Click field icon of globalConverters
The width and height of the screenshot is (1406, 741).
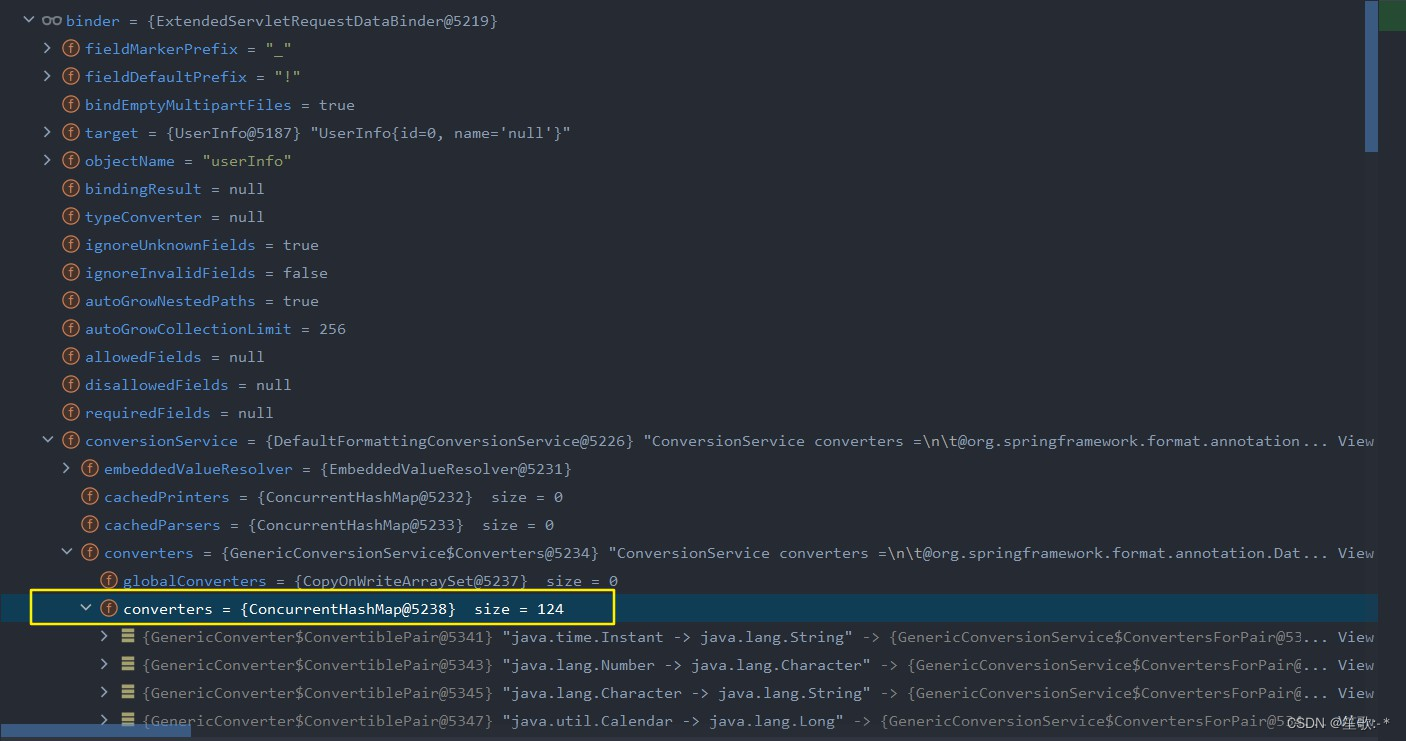tap(108, 580)
